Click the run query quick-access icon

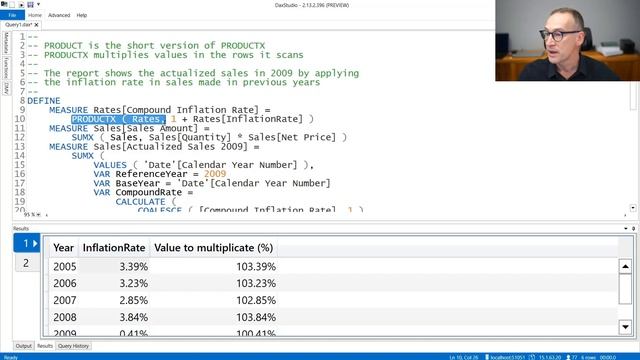(21, 4)
